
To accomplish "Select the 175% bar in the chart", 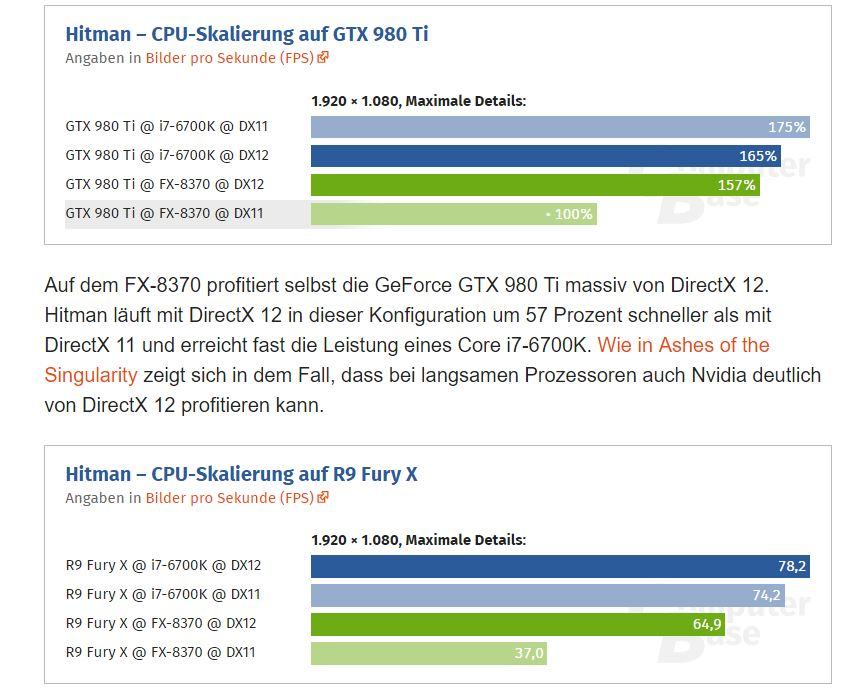I will pos(560,127).
